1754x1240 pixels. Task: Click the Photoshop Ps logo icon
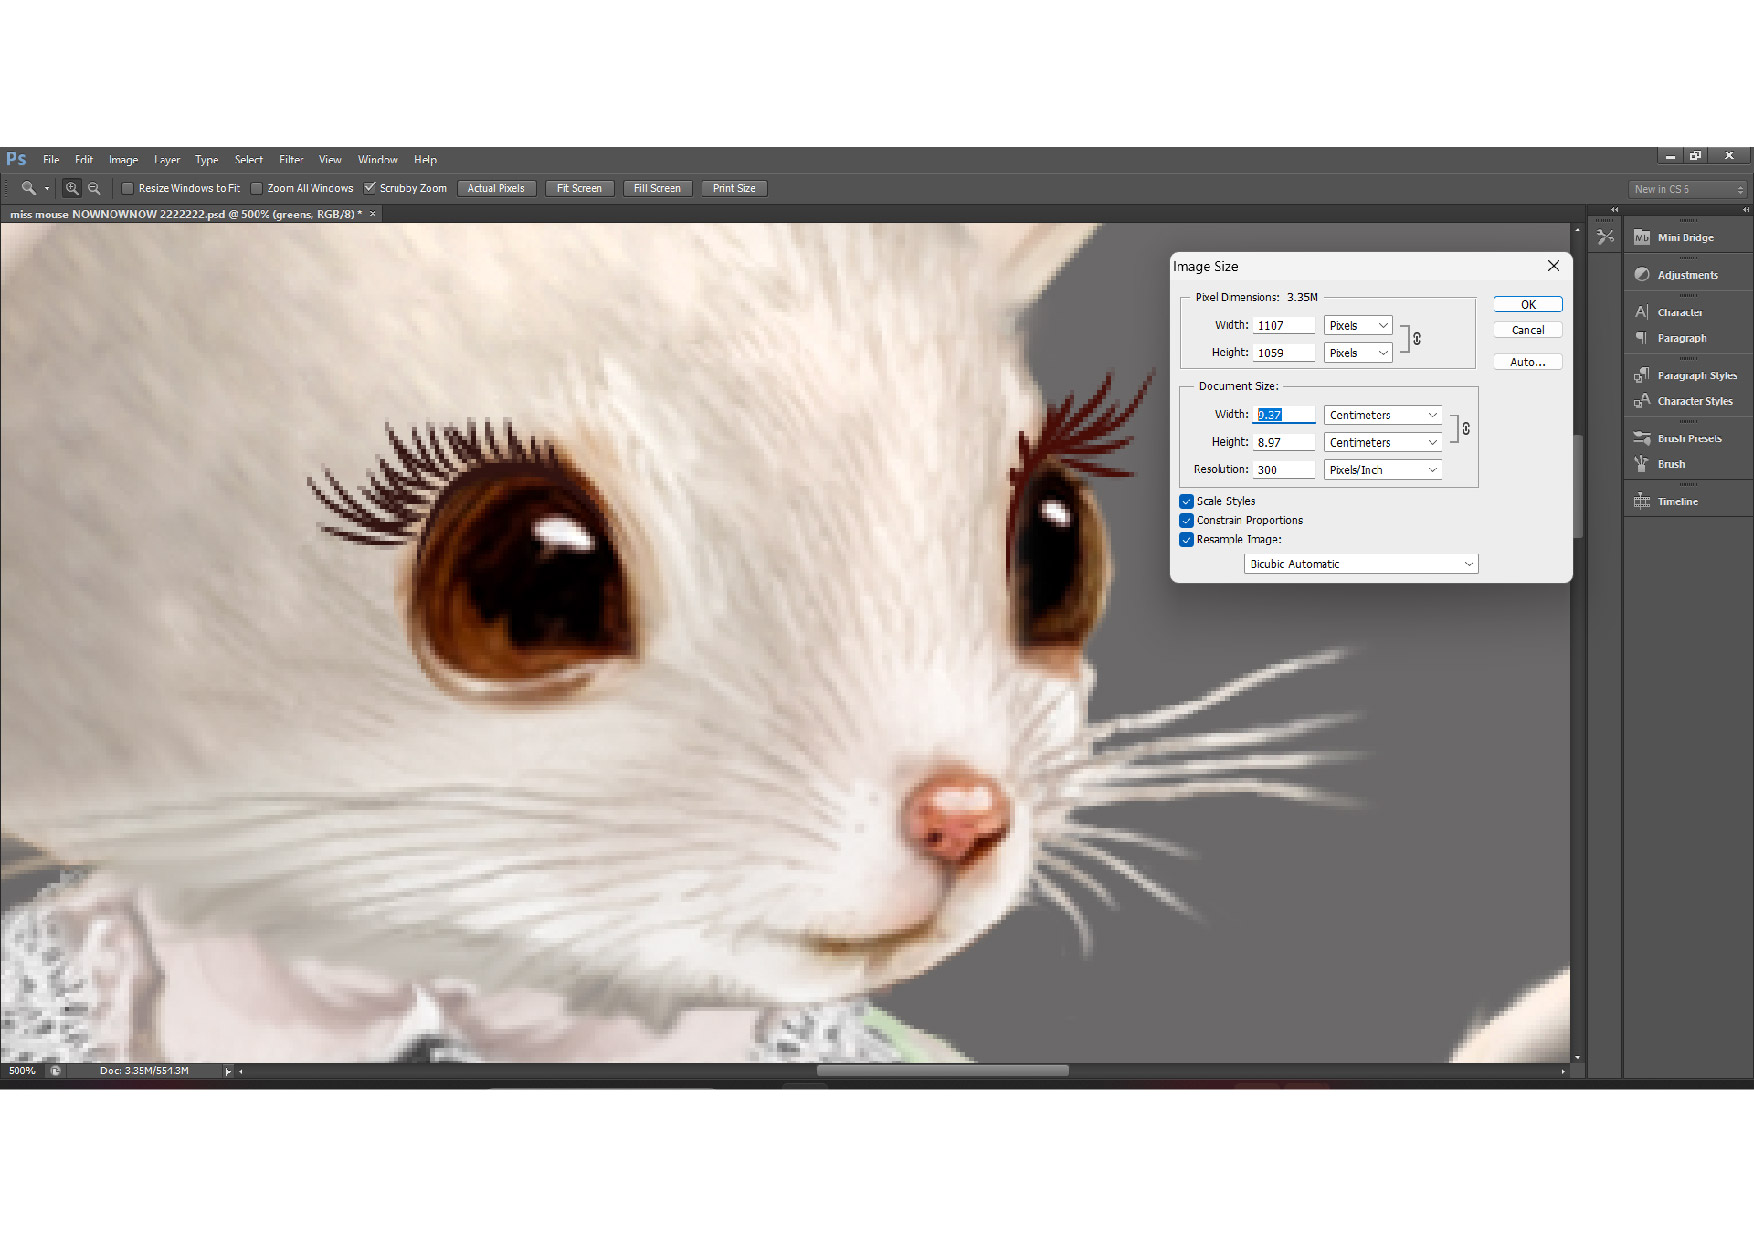16,159
